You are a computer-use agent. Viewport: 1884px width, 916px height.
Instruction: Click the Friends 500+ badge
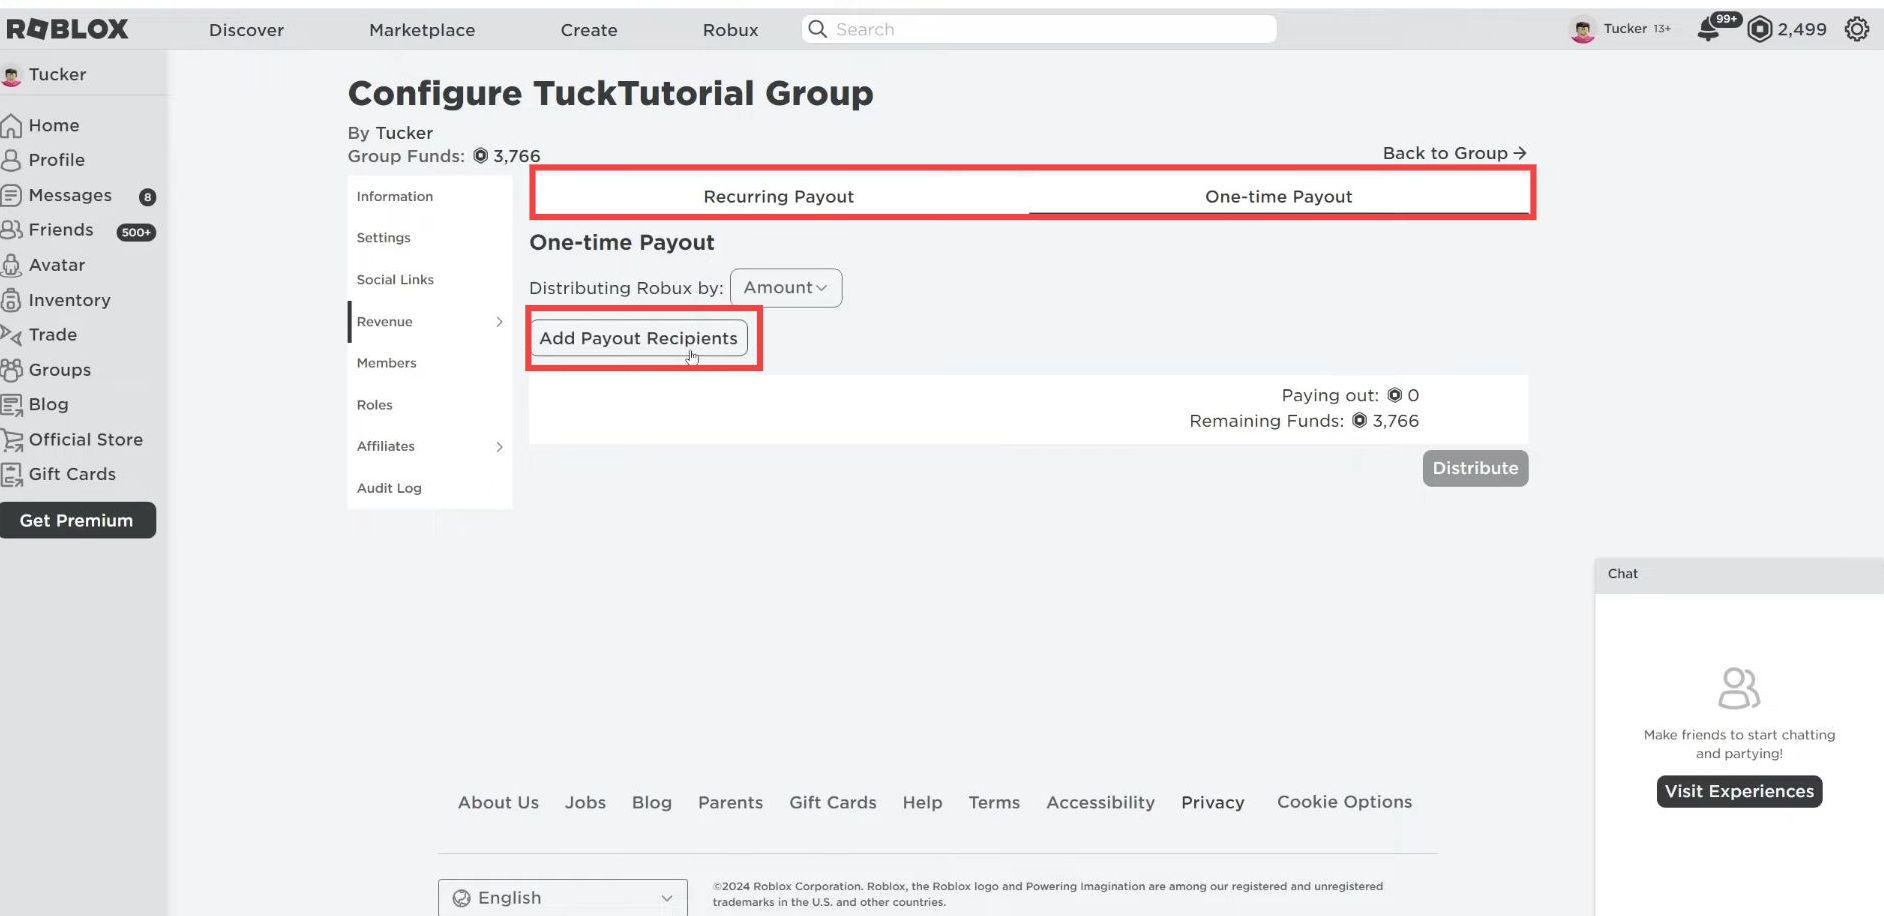coord(136,232)
